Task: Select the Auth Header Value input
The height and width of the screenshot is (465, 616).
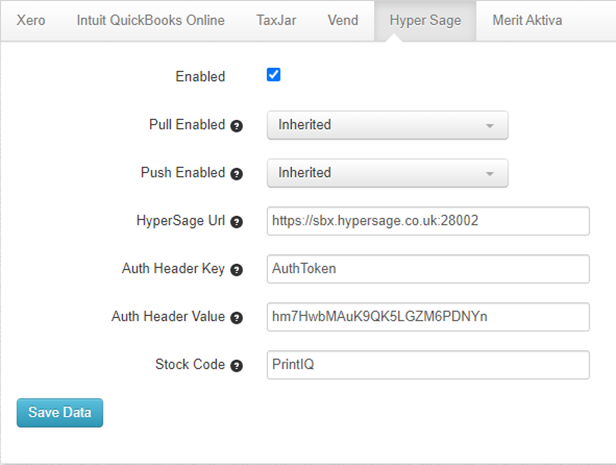Action: (428, 317)
